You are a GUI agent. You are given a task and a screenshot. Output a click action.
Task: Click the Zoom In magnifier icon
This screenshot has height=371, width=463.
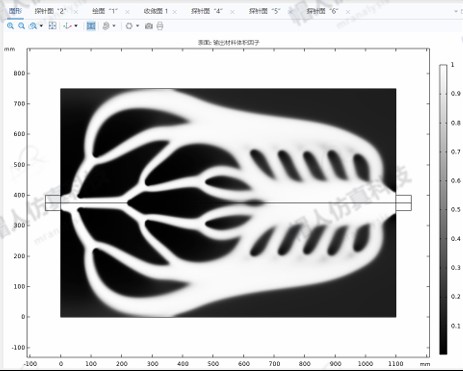click(x=10, y=26)
